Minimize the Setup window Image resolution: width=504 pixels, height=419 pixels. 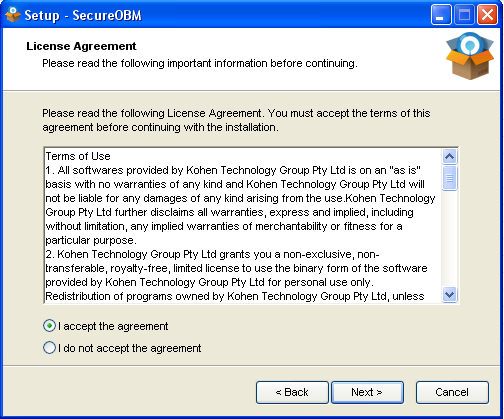coord(441,15)
